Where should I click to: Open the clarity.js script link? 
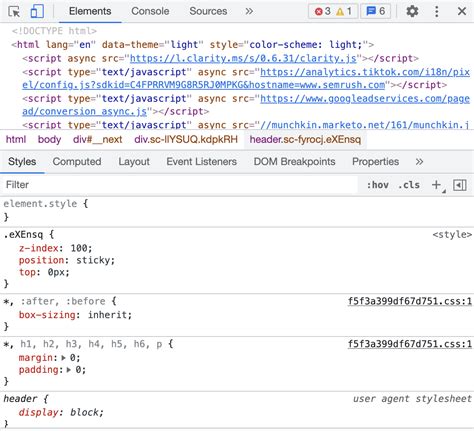(x=243, y=58)
